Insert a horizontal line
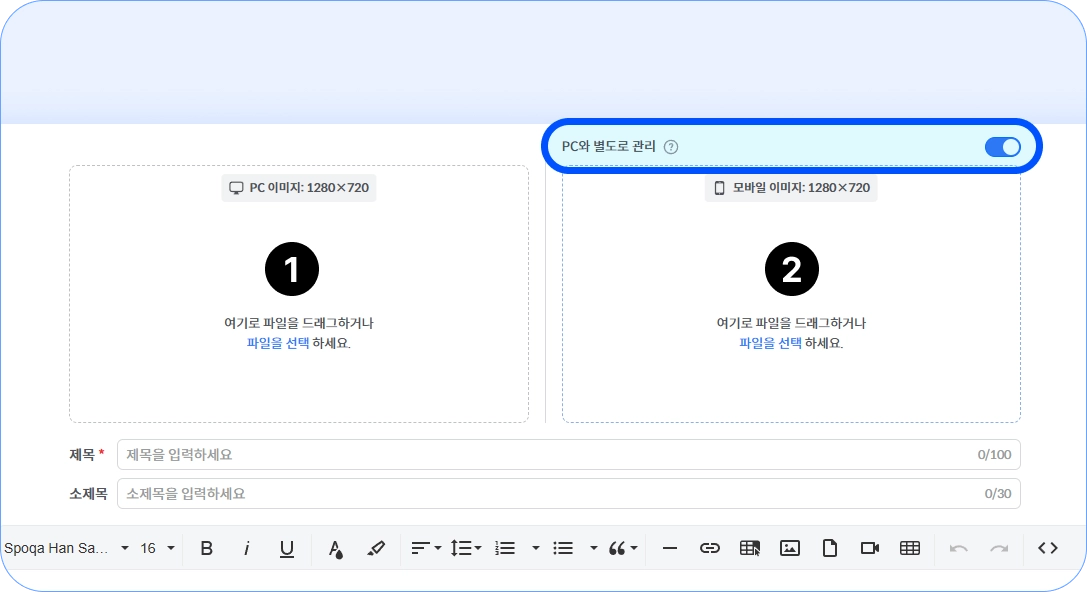The height and width of the screenshot is (592, 1087). (670, 548)
